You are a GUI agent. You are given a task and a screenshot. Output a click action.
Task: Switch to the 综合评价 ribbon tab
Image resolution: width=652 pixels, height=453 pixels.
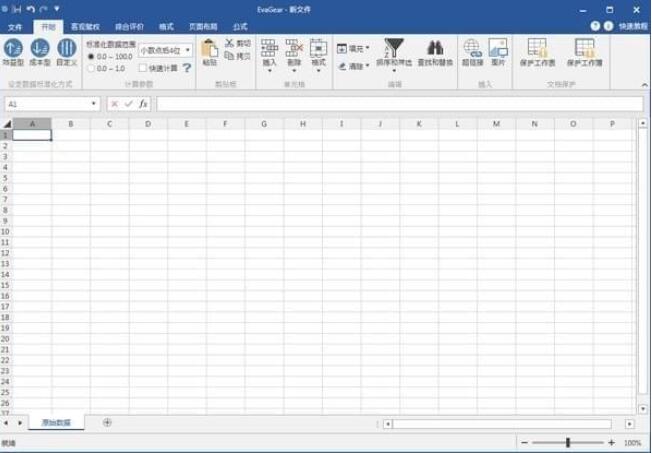[129, 27]
